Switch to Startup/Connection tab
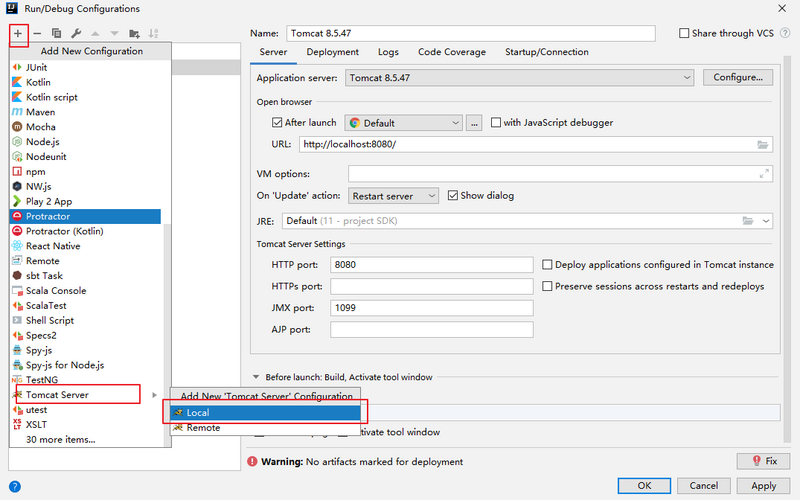800x500 pixels. (x=547, y=52)
